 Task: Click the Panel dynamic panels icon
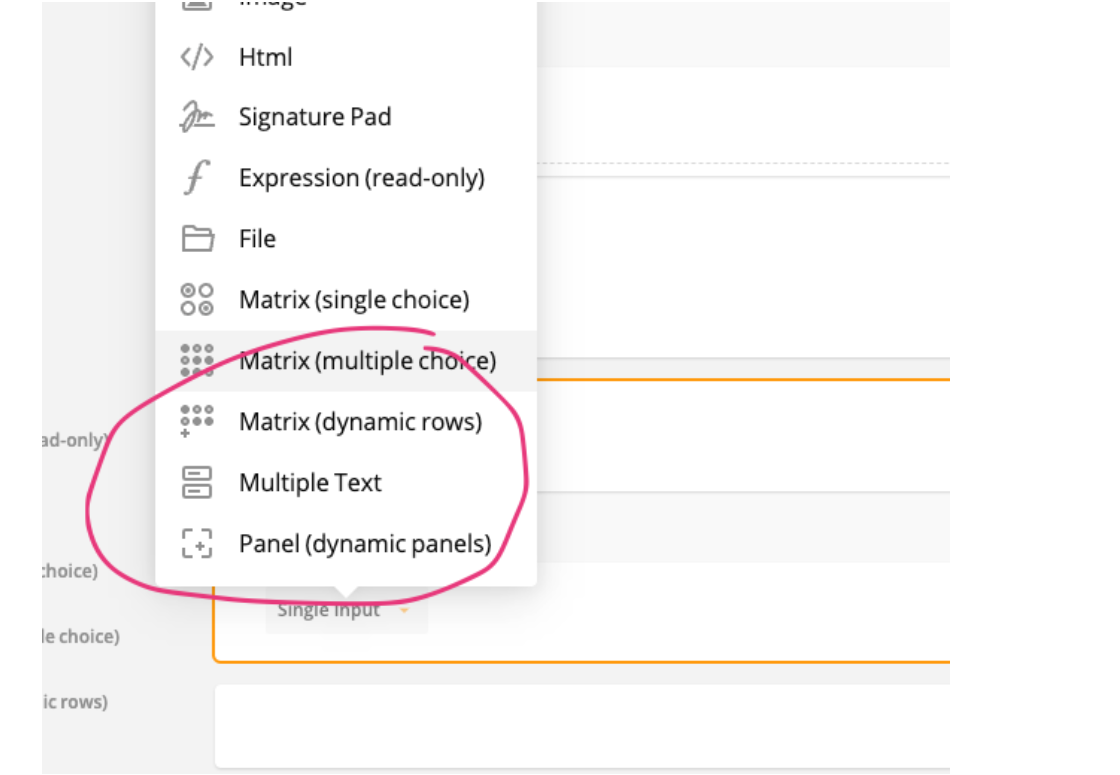click(x=196, y=544)
